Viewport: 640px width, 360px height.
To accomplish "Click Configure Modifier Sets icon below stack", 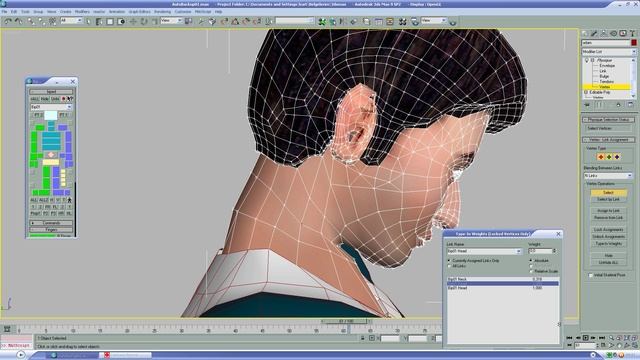I will (630, 105).
